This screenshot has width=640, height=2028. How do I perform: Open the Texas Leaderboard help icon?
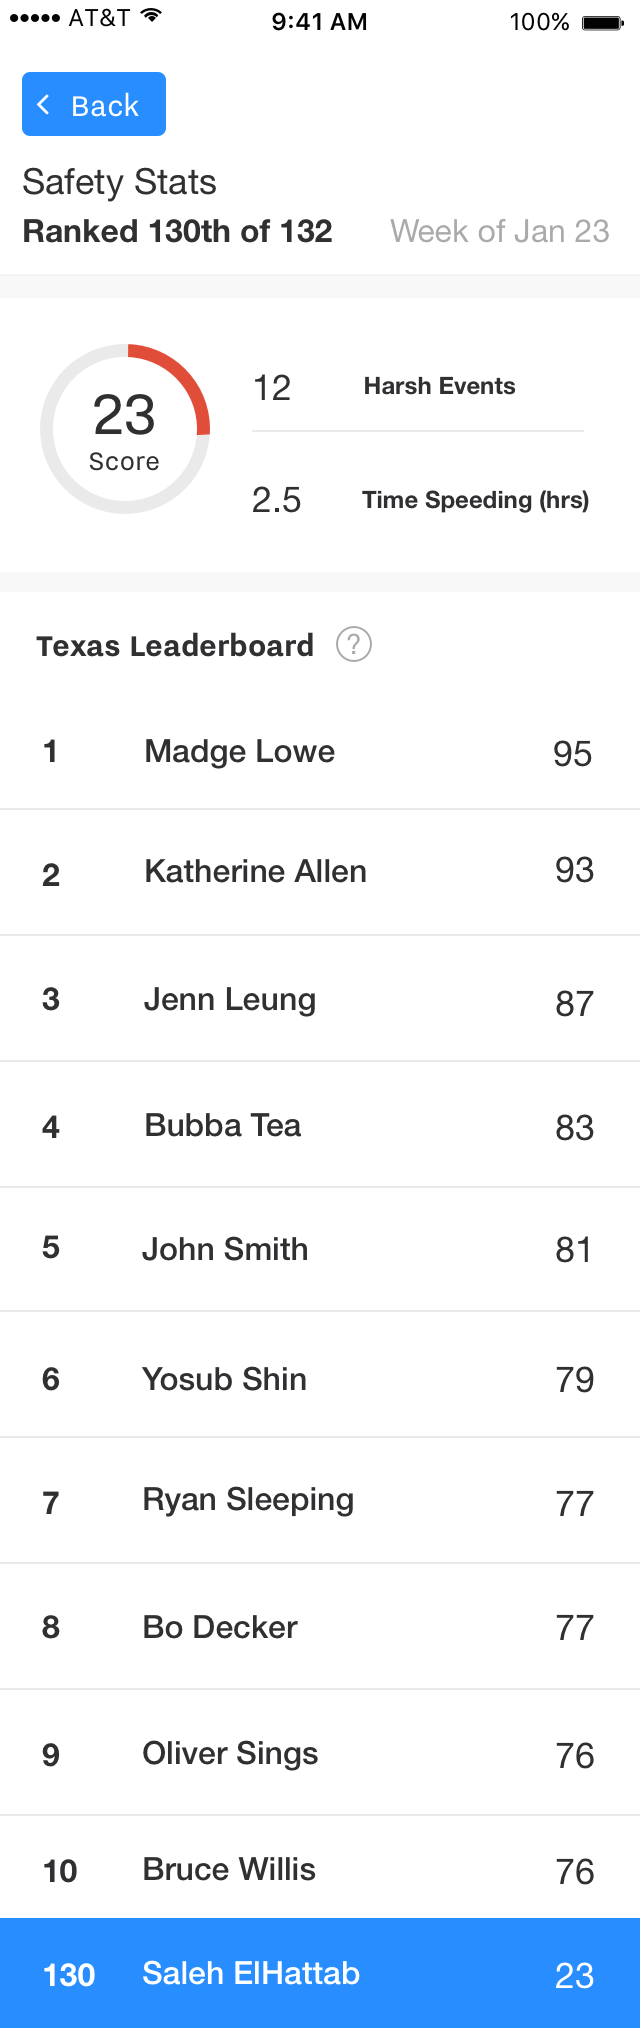(x=354, y=645)
